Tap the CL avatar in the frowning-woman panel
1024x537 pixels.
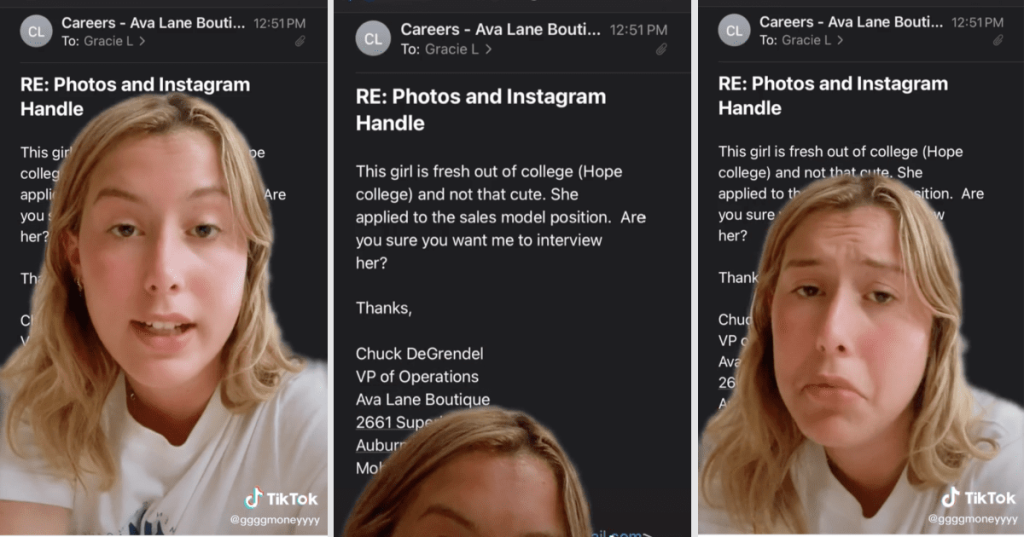(734, 31)
